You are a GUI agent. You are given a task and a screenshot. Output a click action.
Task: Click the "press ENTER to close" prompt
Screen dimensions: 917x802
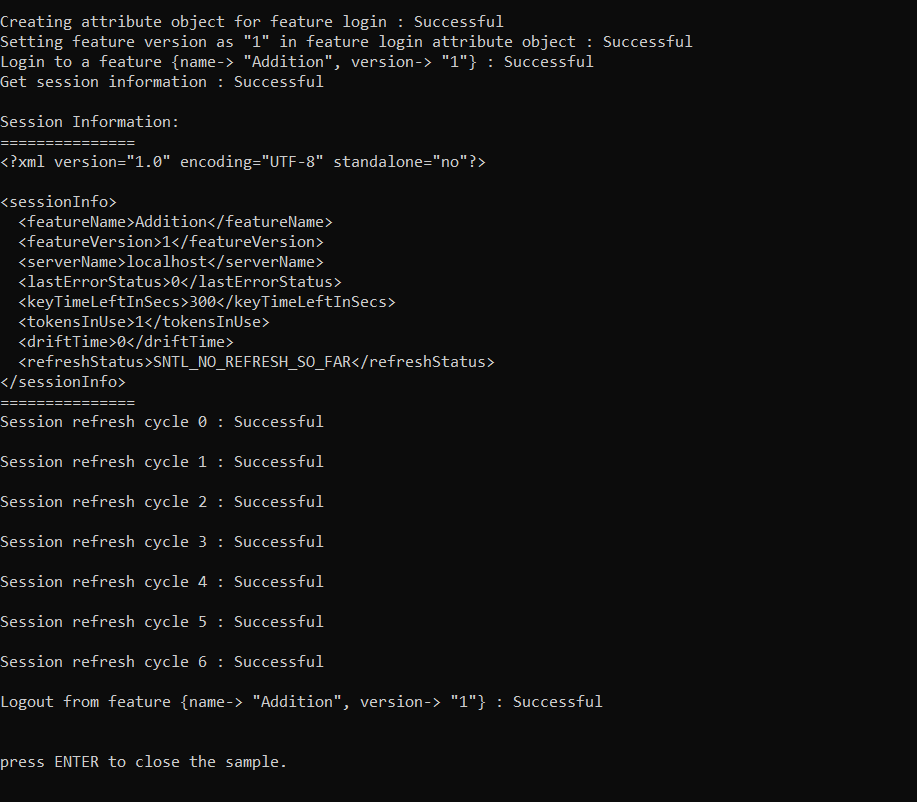coord(143,761)
